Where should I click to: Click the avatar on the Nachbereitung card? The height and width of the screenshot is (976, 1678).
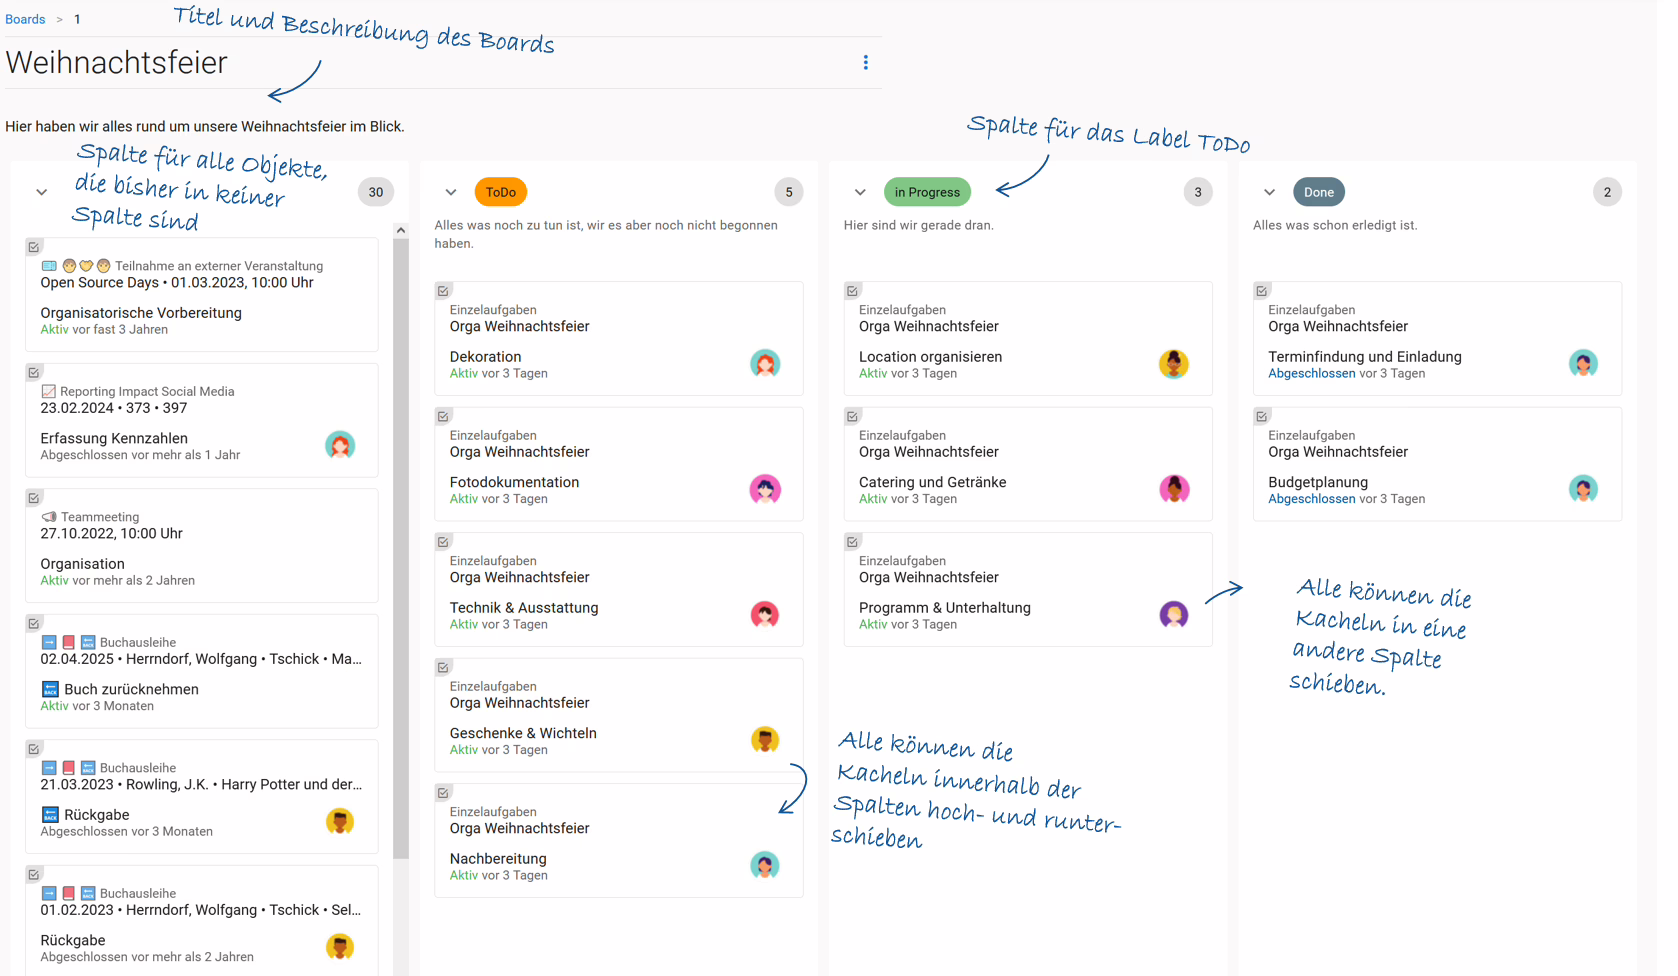tap(765, 866)
